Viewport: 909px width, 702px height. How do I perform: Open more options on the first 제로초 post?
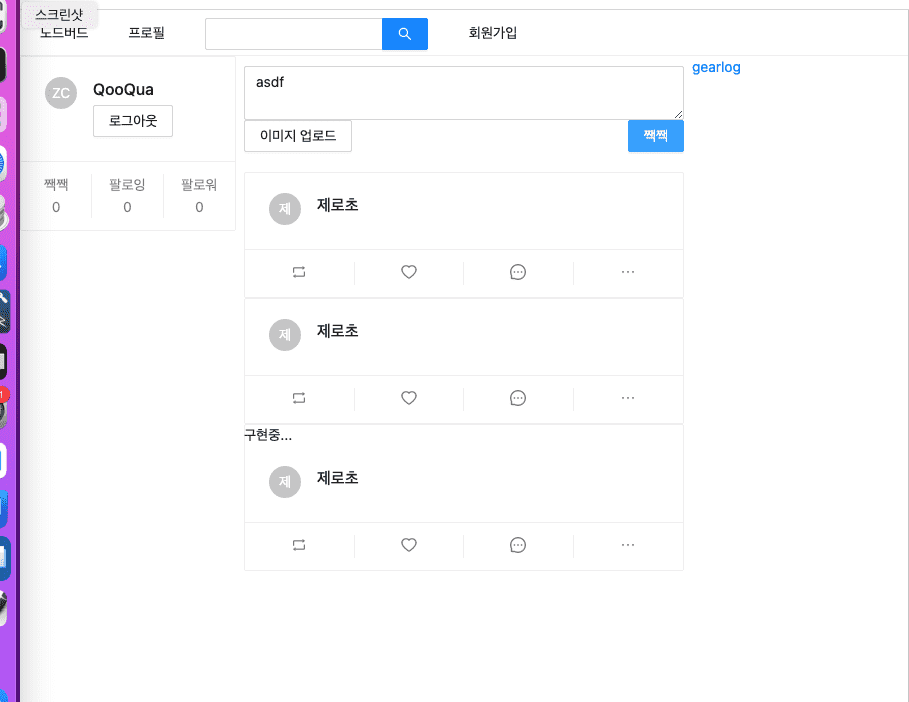coord(628,272)
